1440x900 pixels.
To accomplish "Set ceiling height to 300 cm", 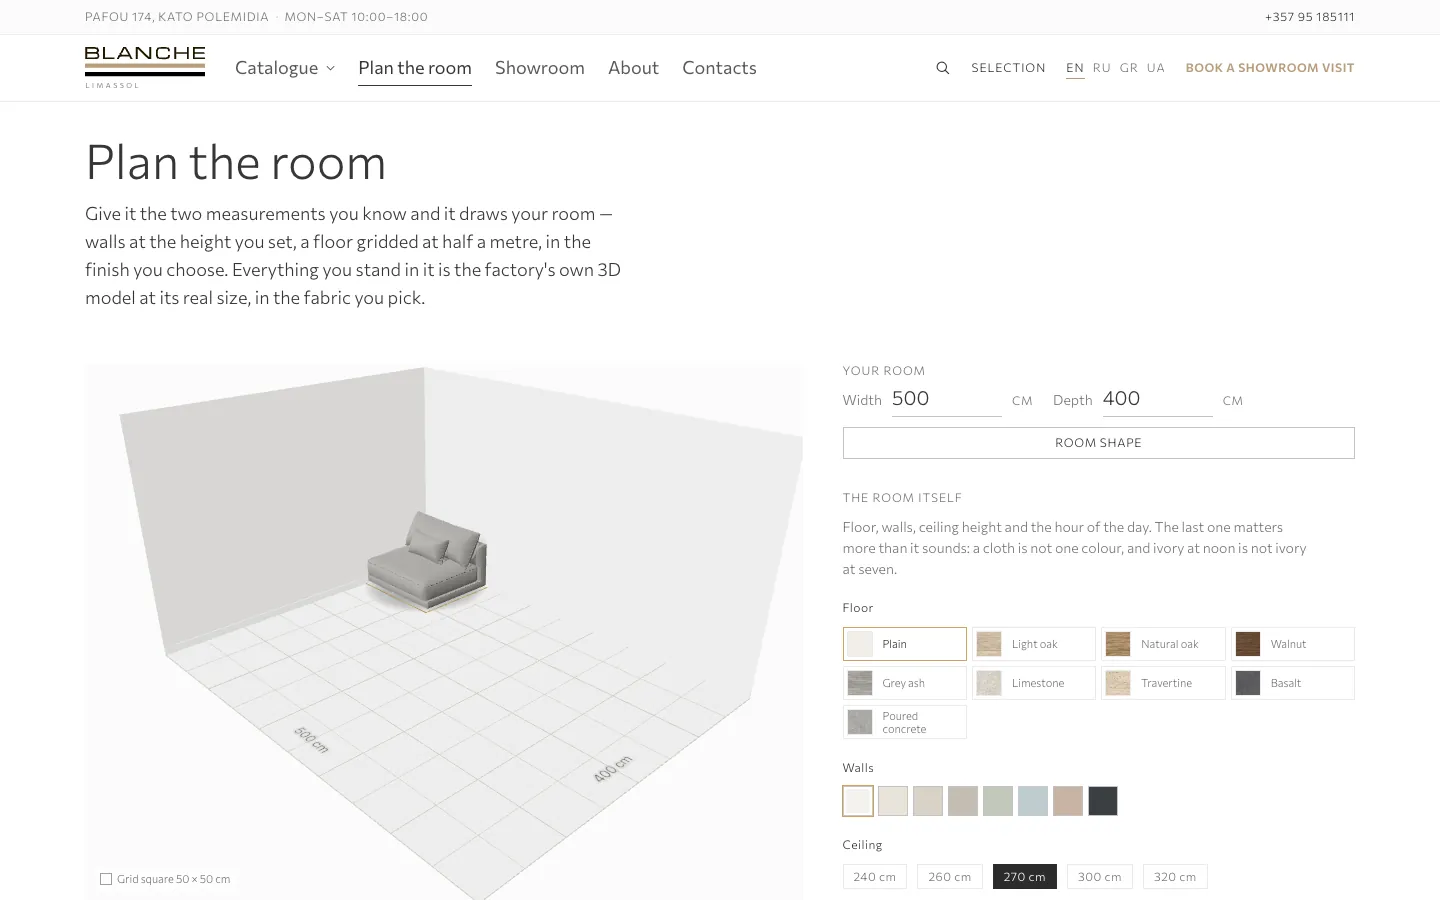I will [x=1100, y=877].
